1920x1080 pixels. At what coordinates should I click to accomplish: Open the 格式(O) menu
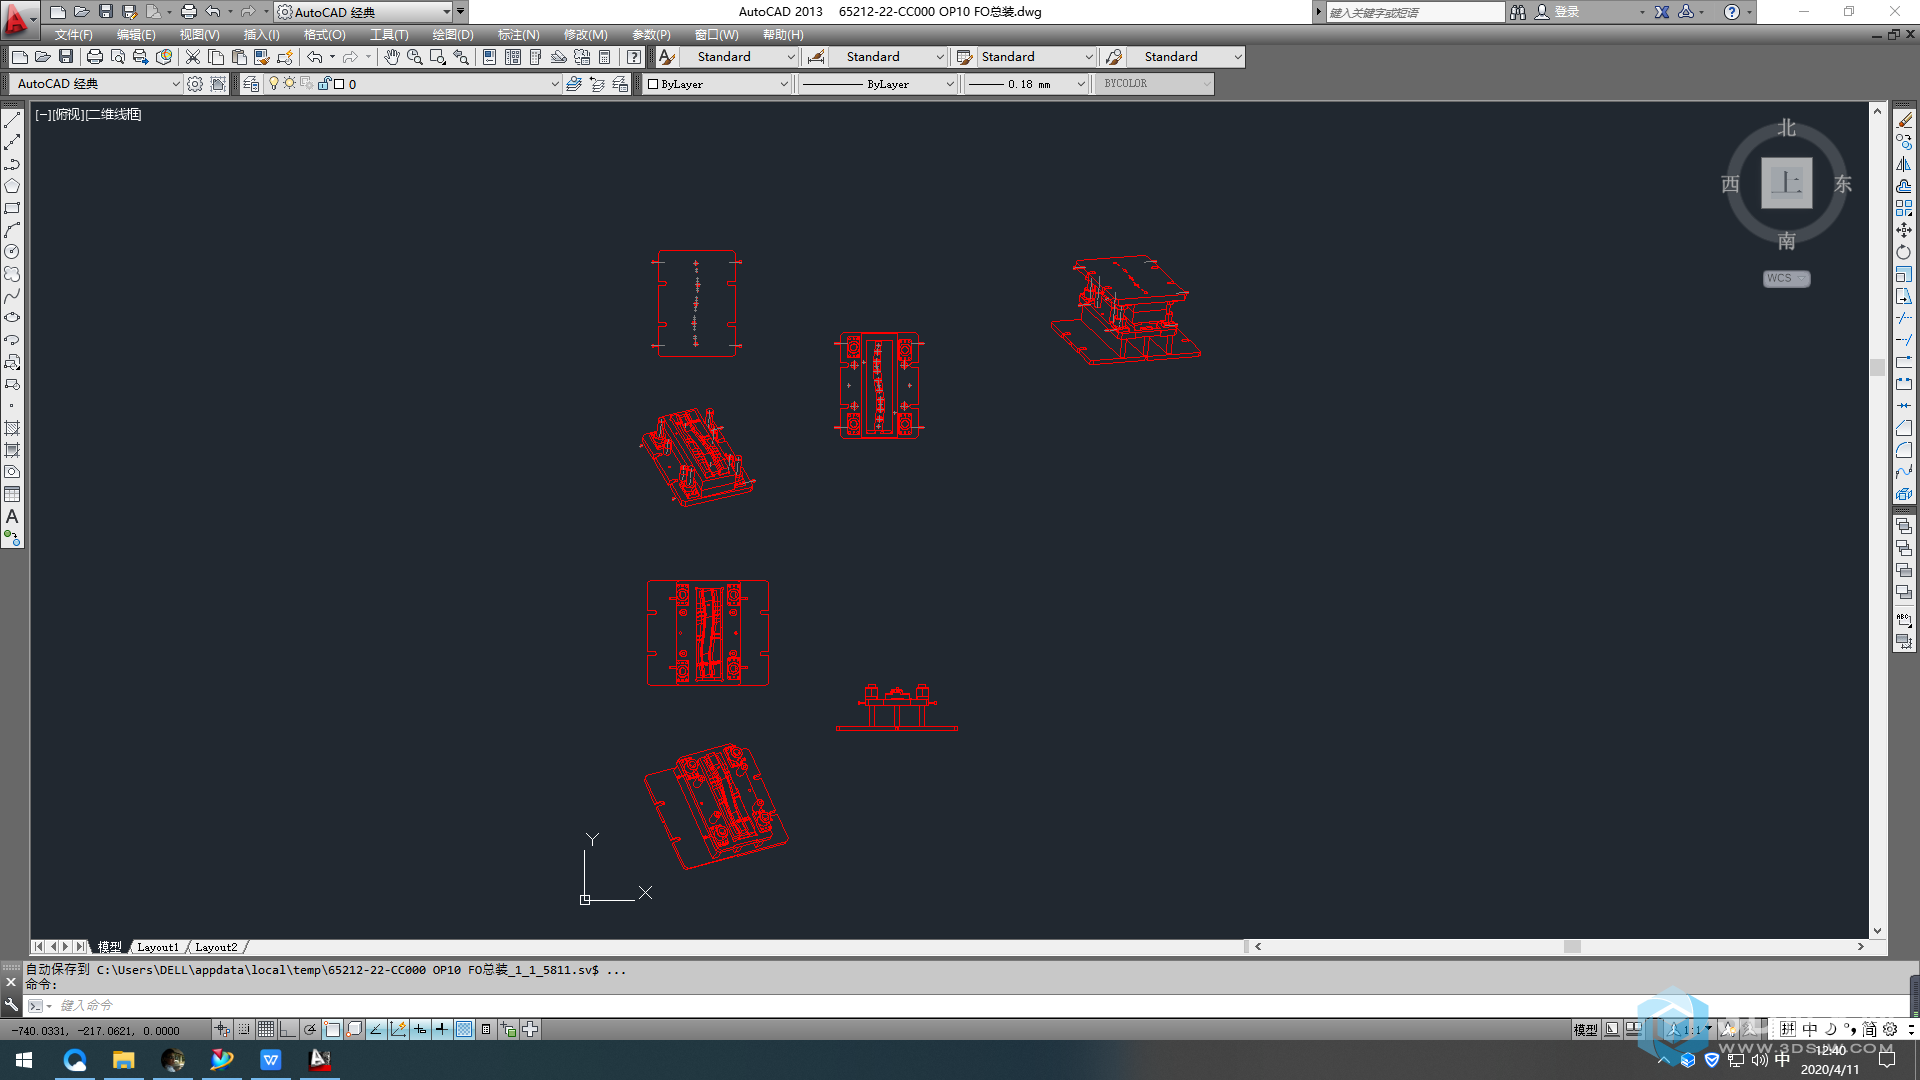point(325,35)
